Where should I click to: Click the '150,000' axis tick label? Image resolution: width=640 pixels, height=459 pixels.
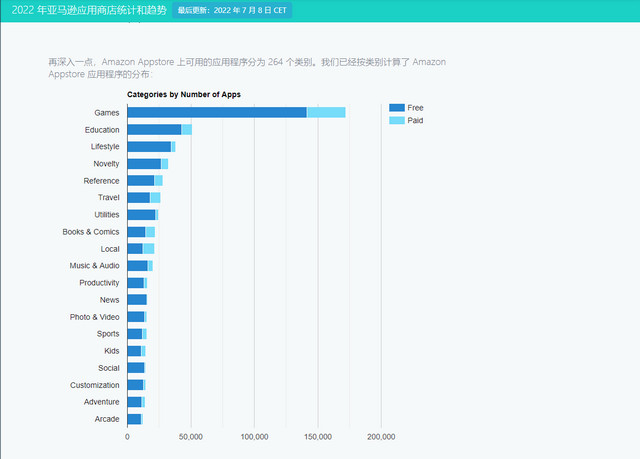(x=318, y=437)
